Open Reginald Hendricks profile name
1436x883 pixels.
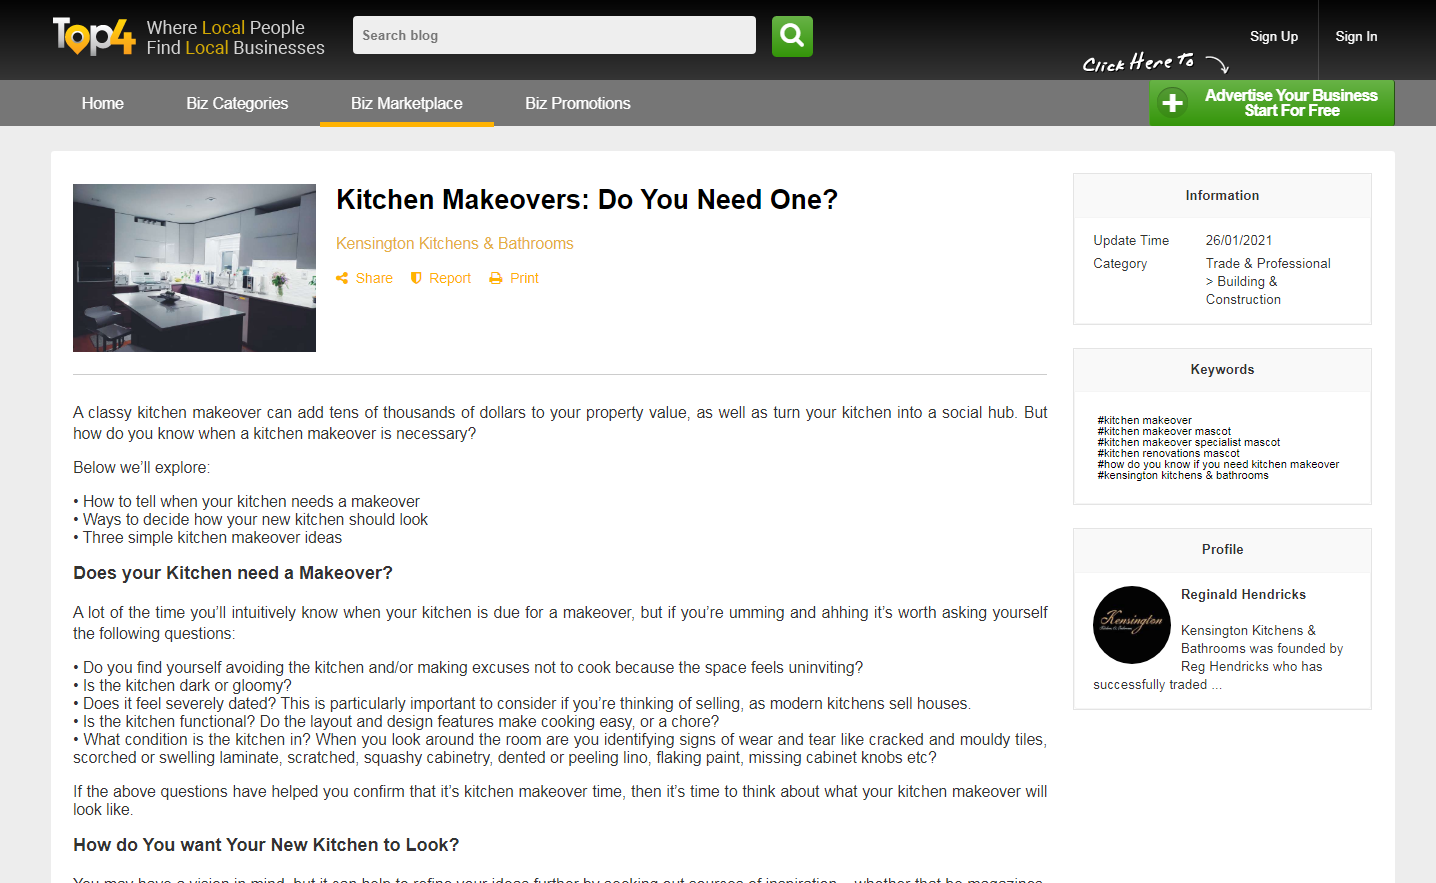(1243, 594)
